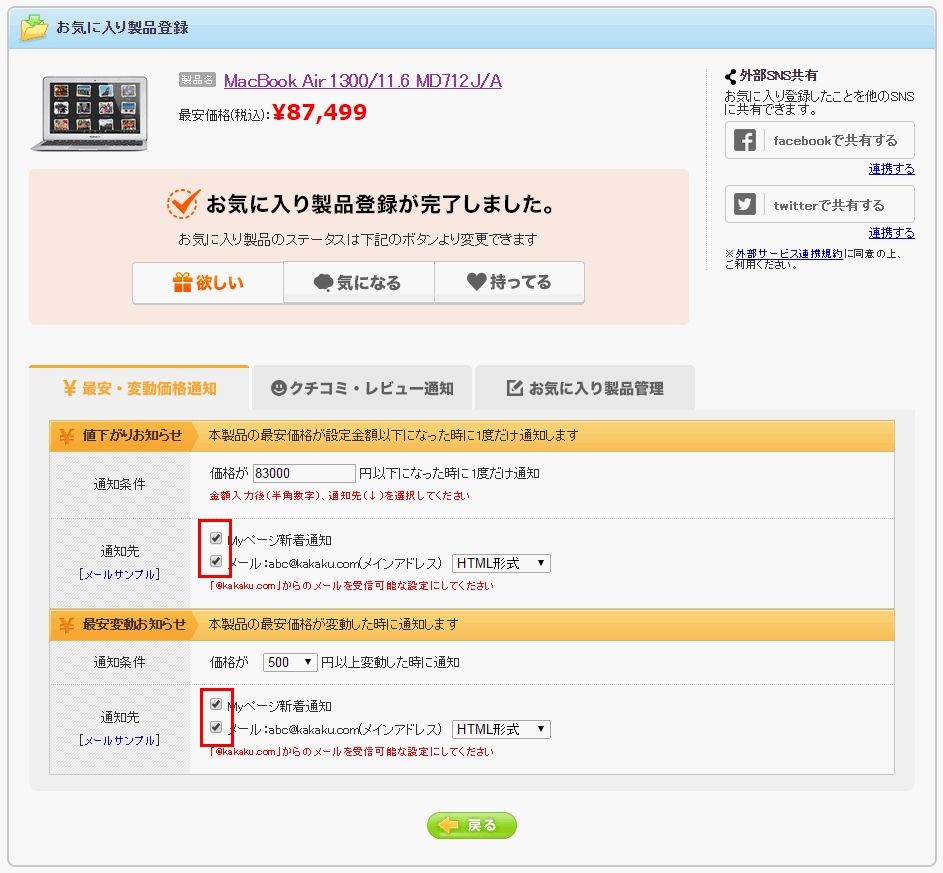The image size is (943, 873).
Task: Toggle Myページ新着通知 under 最安変動お知らせ
Action: (x=216, y=704)
